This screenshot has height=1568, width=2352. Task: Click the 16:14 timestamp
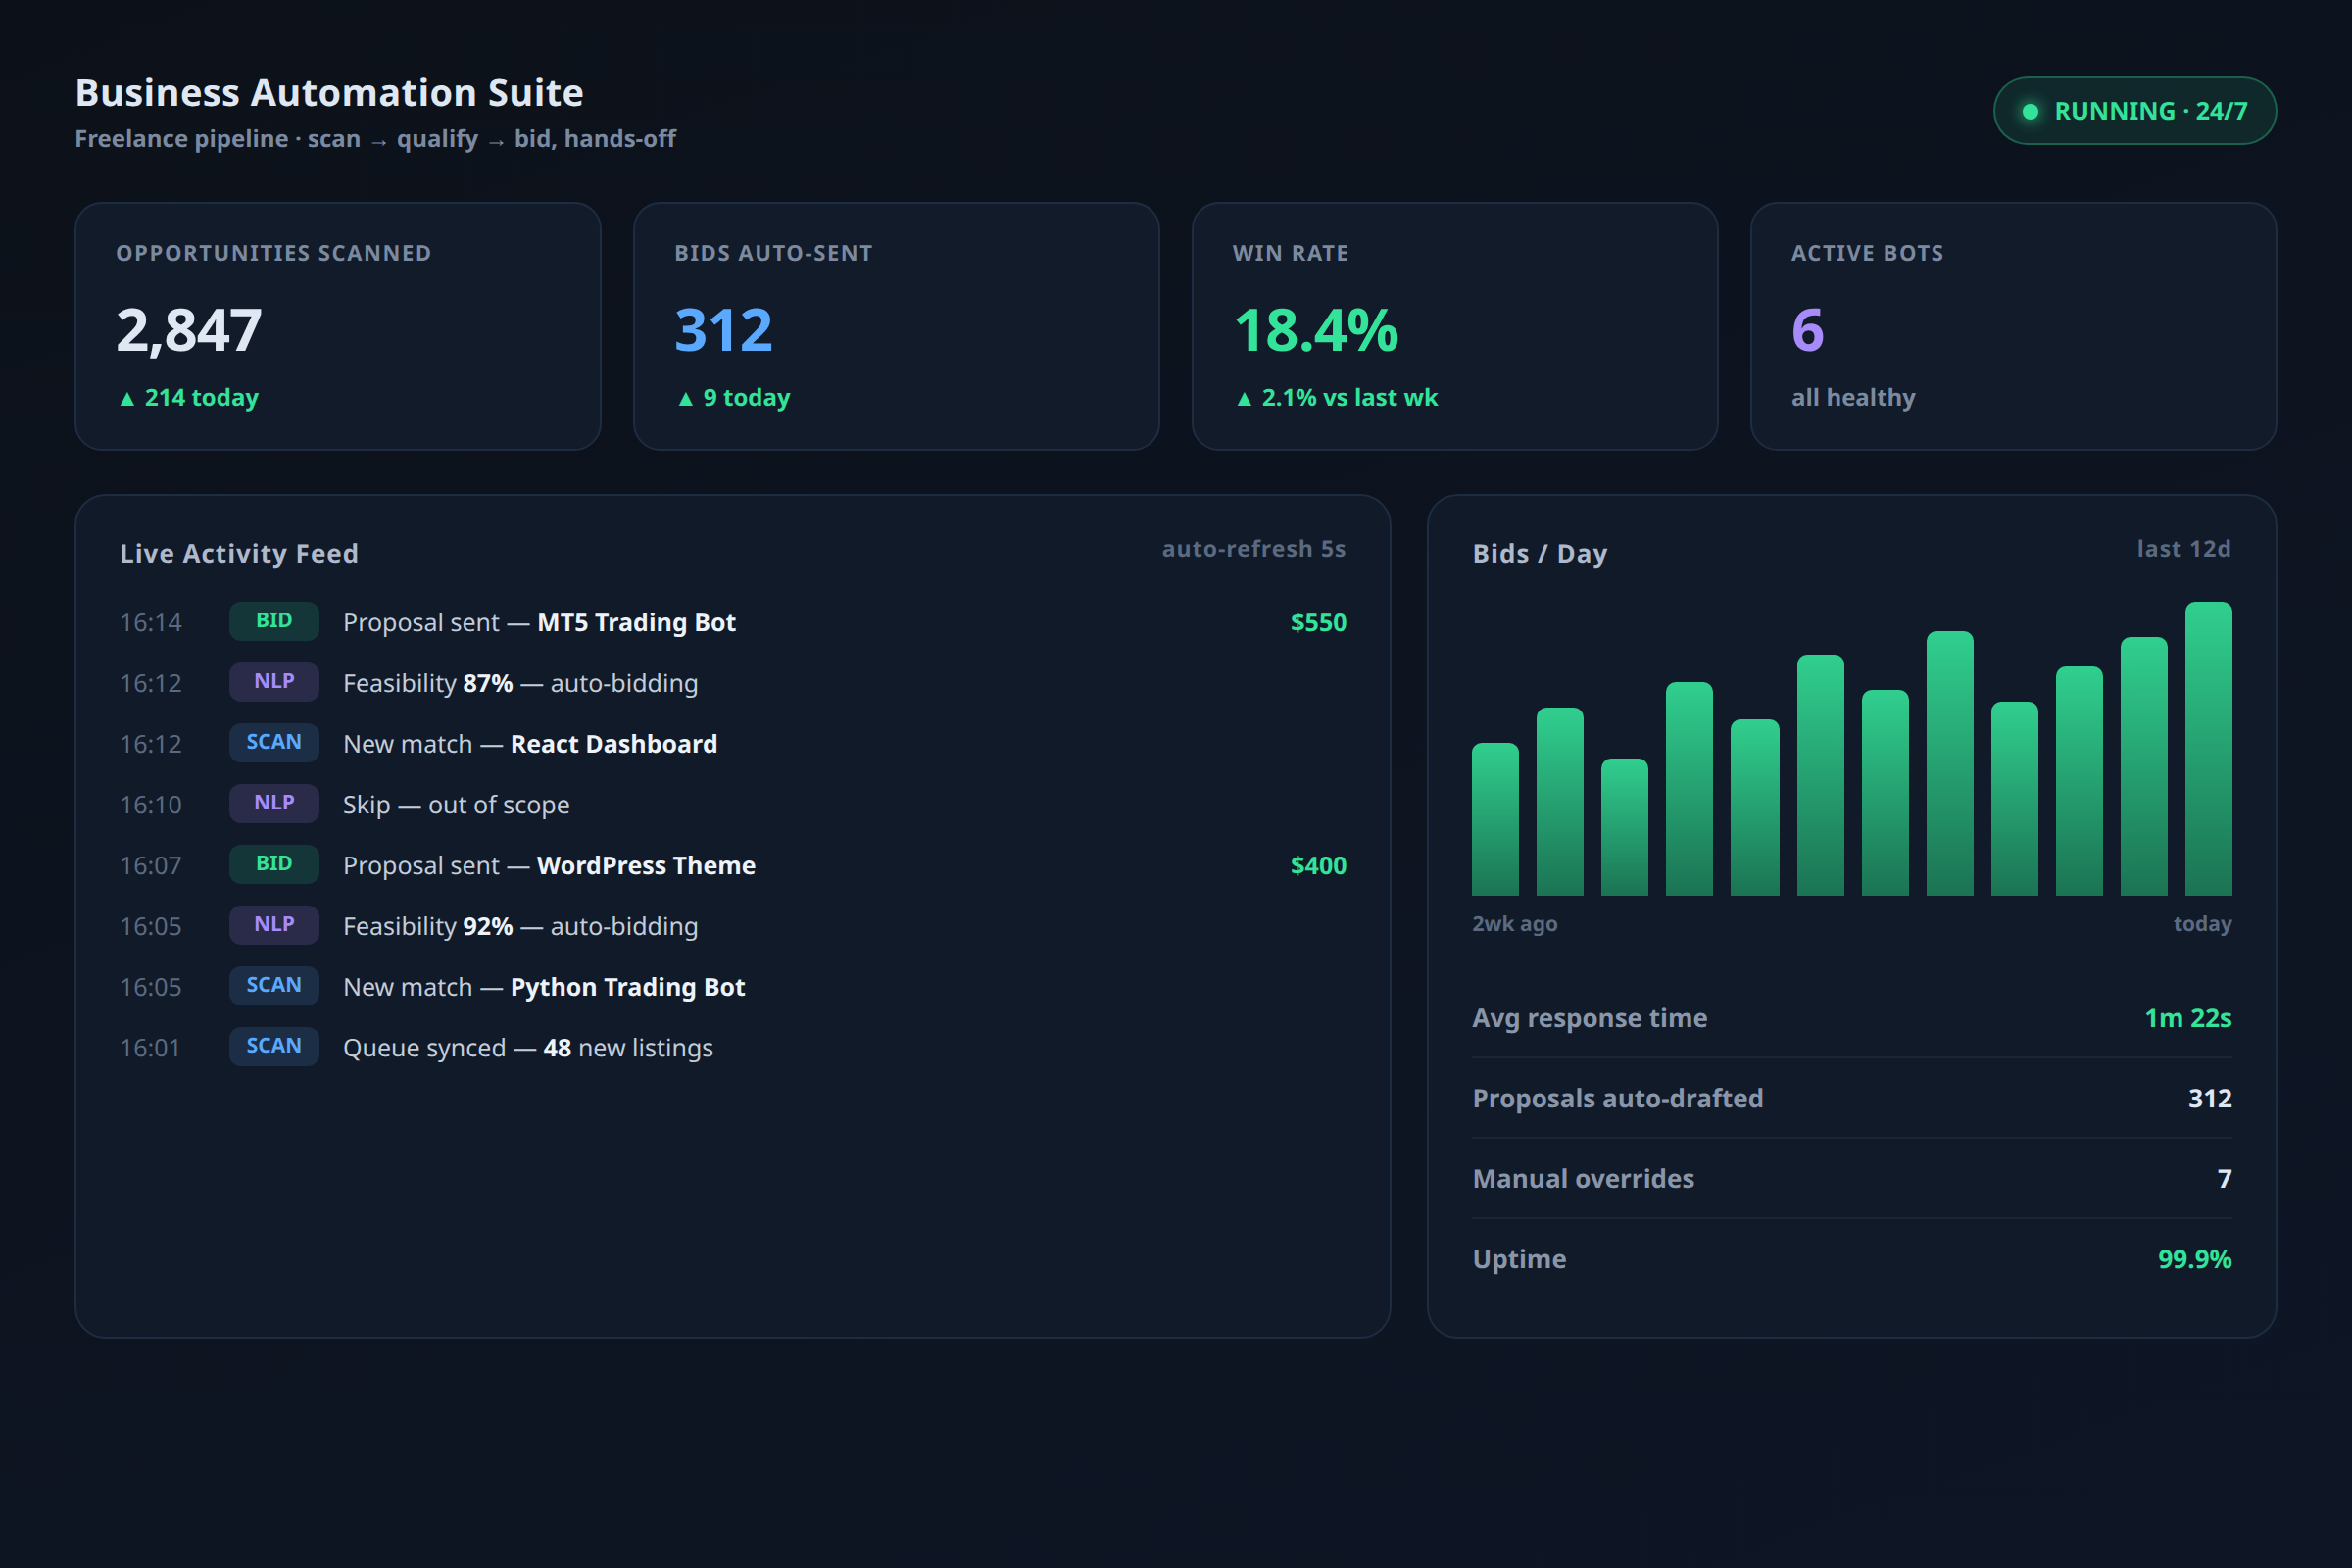tap(151, 623)
